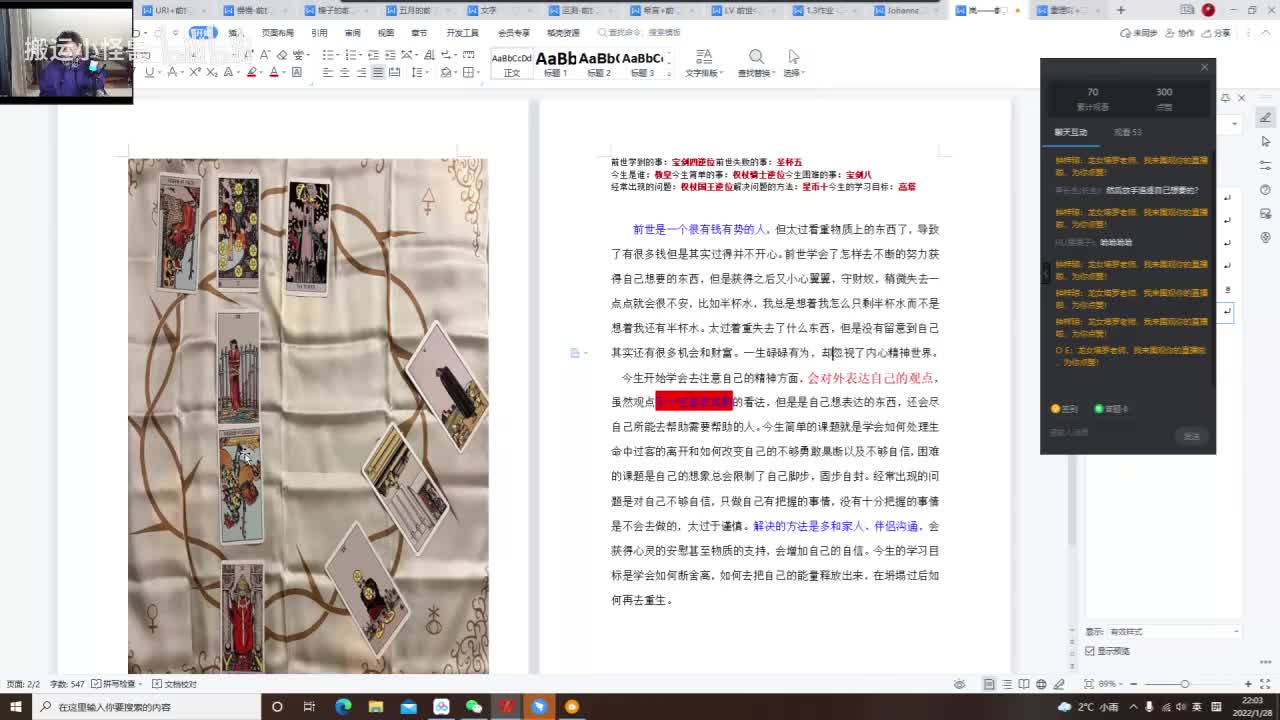
Task: Apply the Heading 3 style
Action: [x=641, y=64]
